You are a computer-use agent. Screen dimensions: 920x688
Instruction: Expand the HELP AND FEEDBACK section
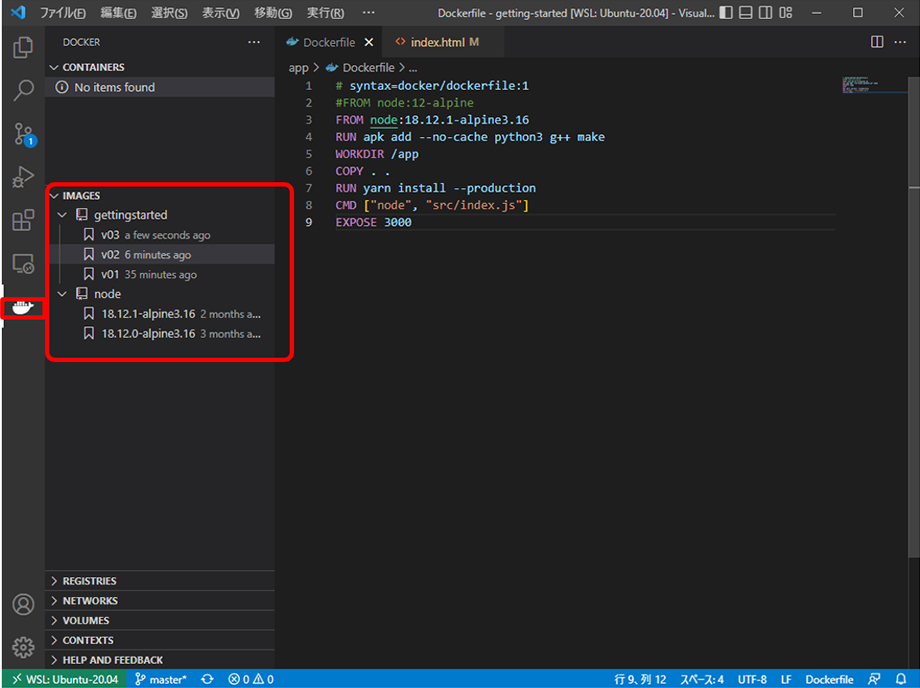click(160, 660)
